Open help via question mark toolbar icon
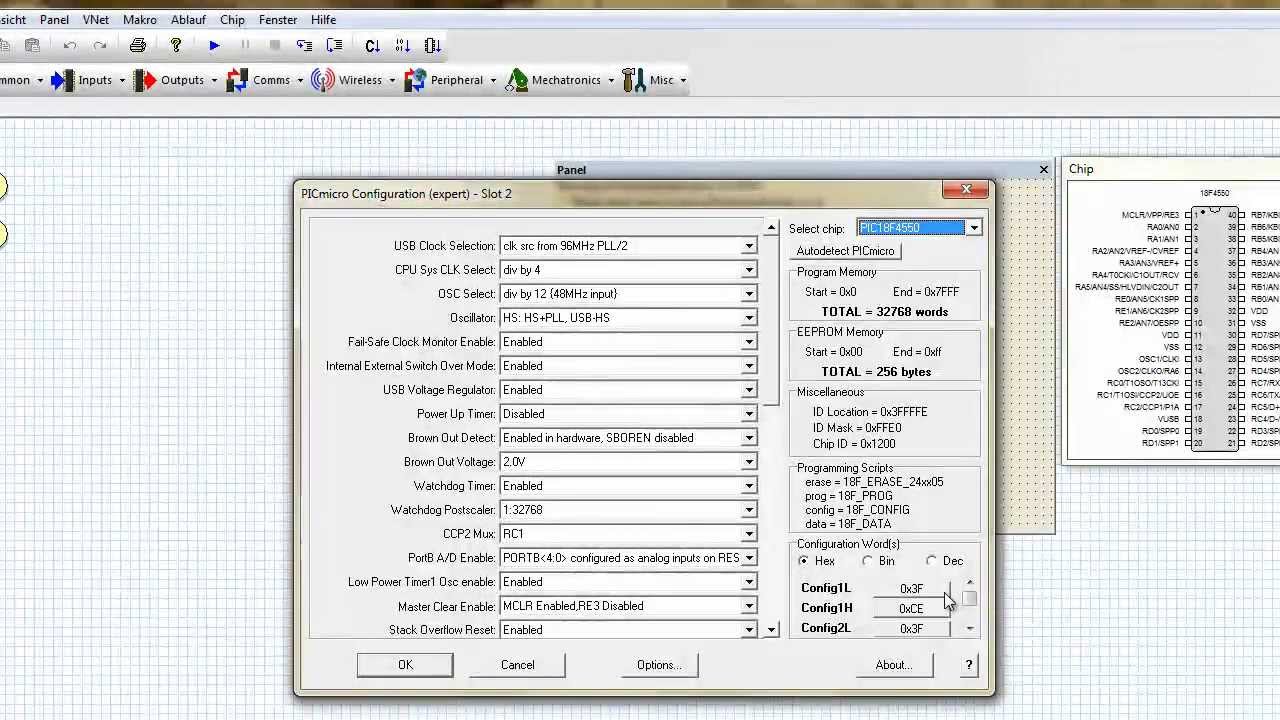This screenshot has height=720, width=1280. coord(175,45)
